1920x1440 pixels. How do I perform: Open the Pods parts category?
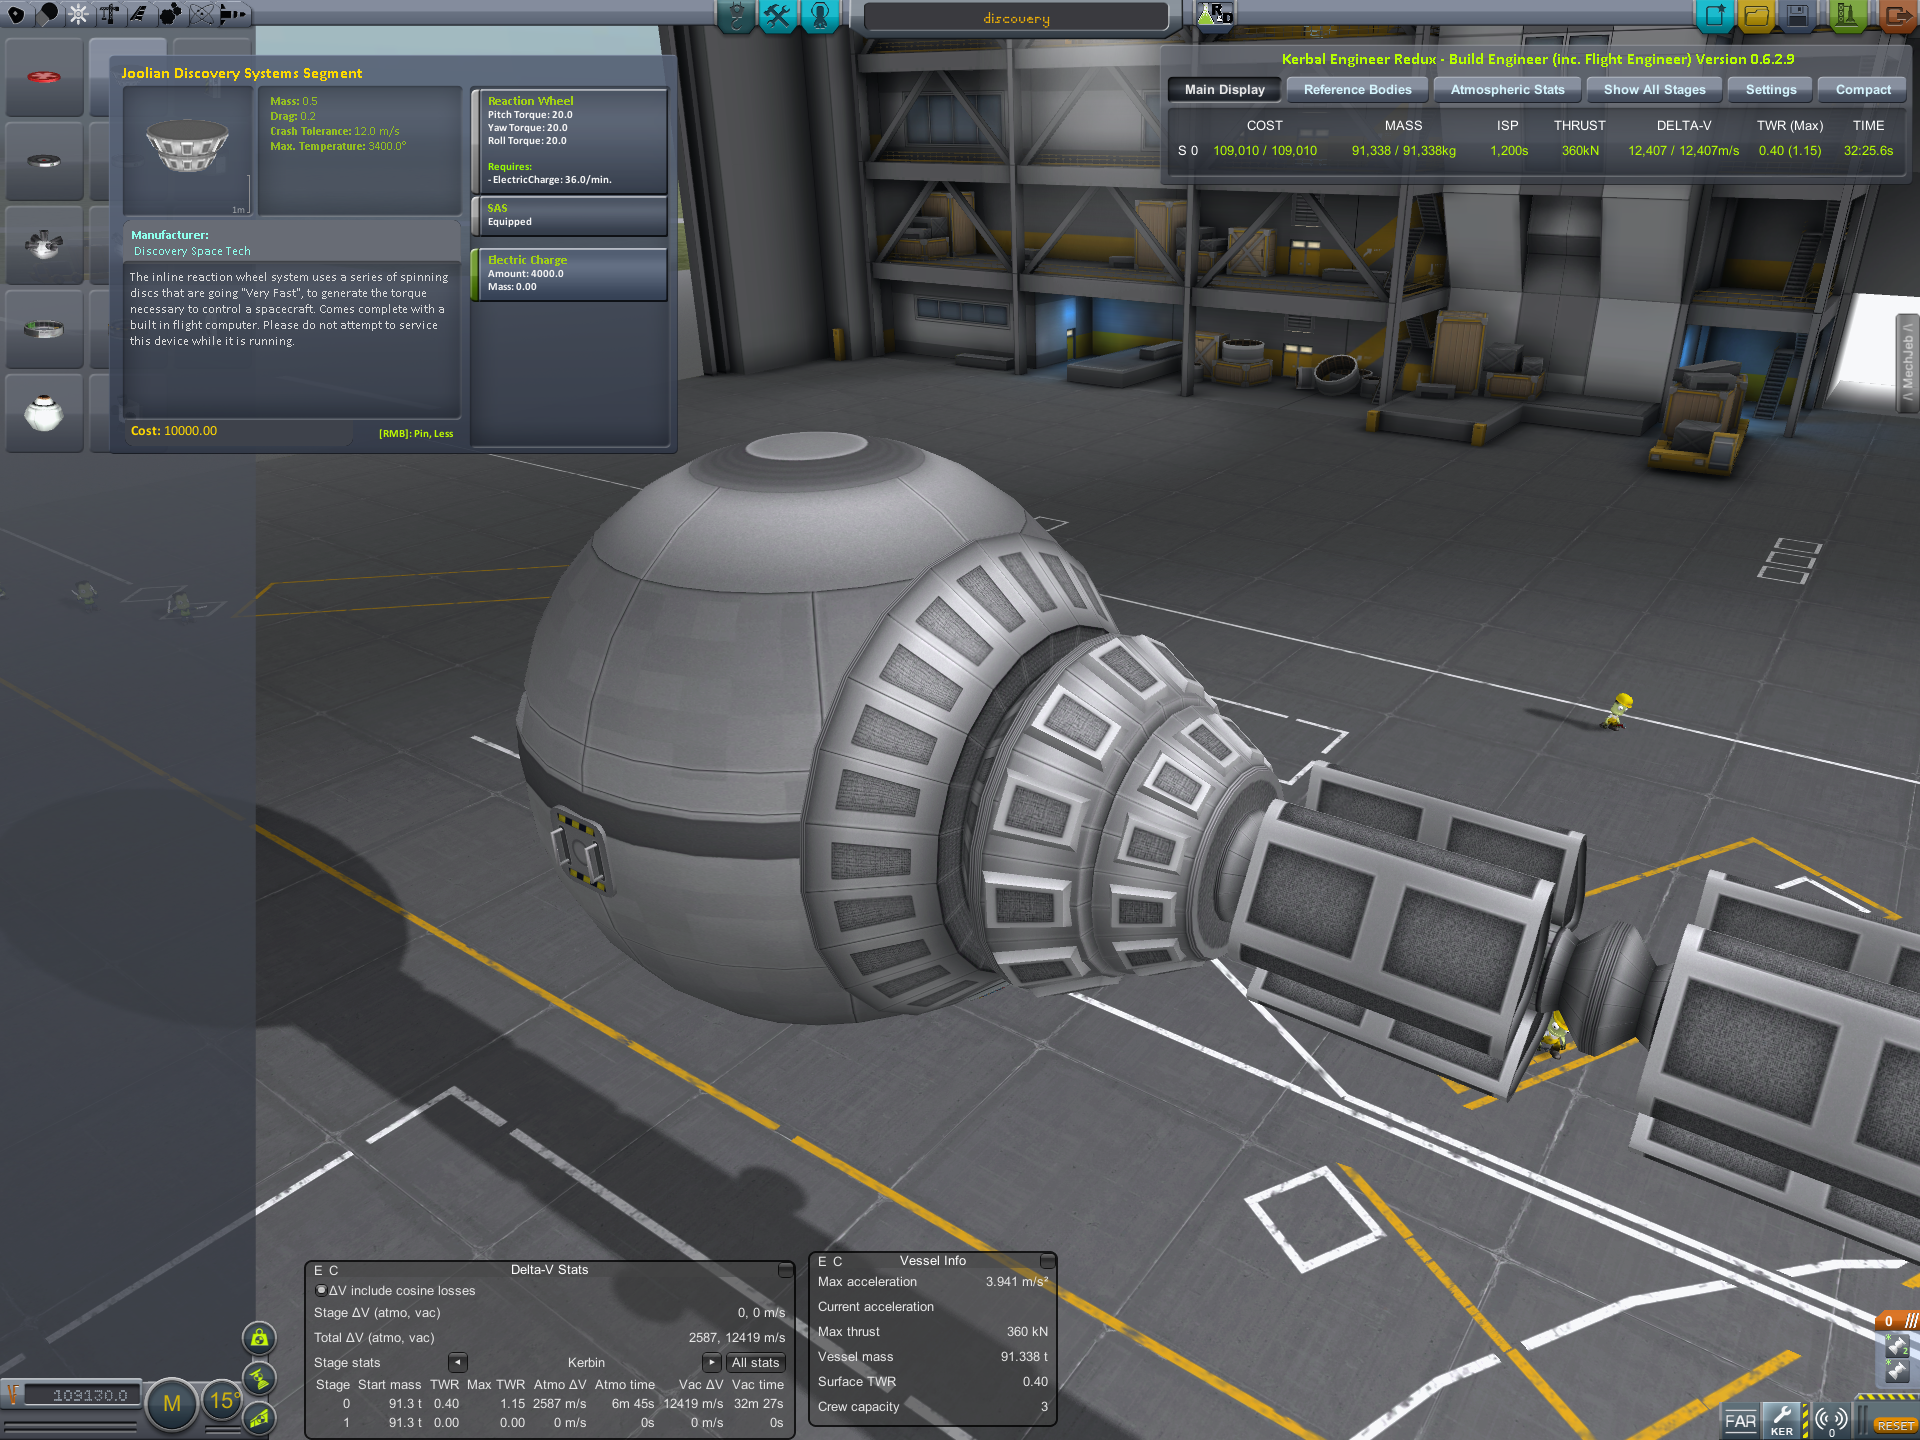click(16, 14)
